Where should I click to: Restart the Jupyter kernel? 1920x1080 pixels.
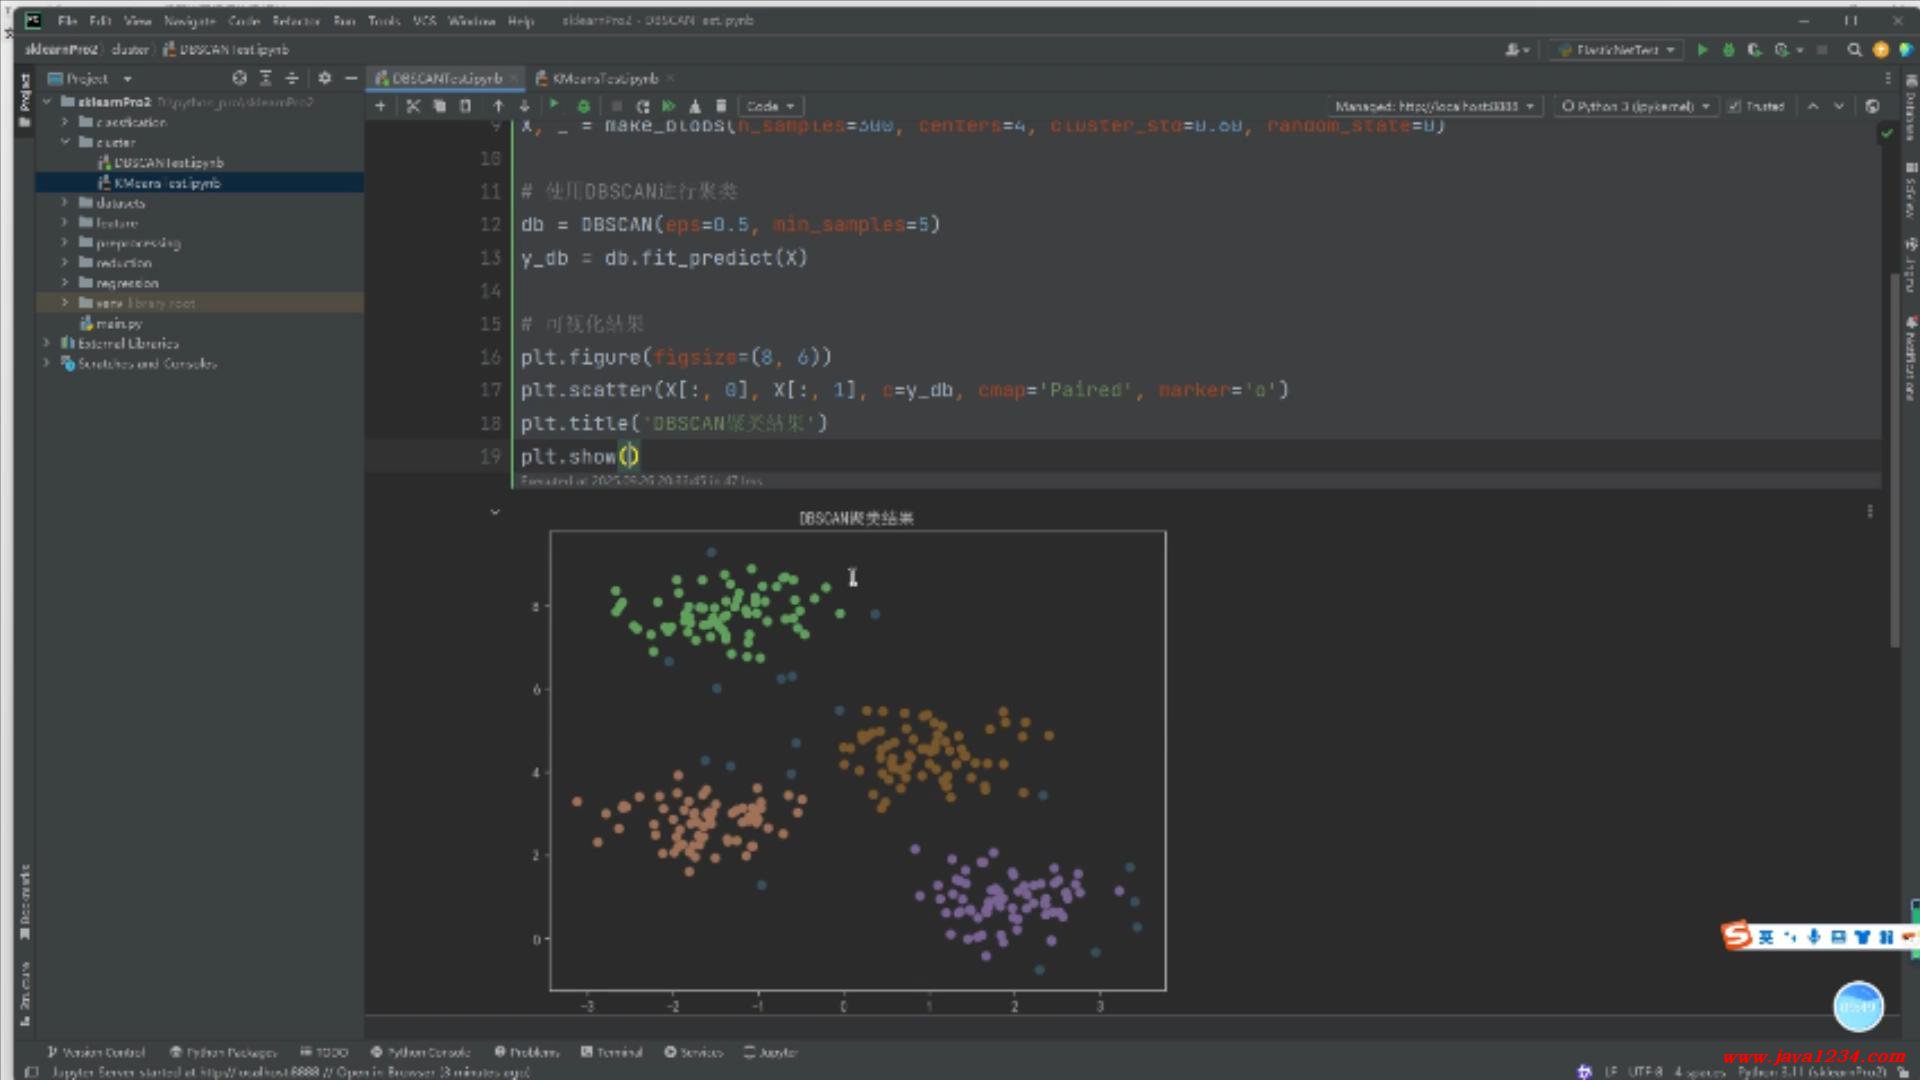(x=643, y=106)
